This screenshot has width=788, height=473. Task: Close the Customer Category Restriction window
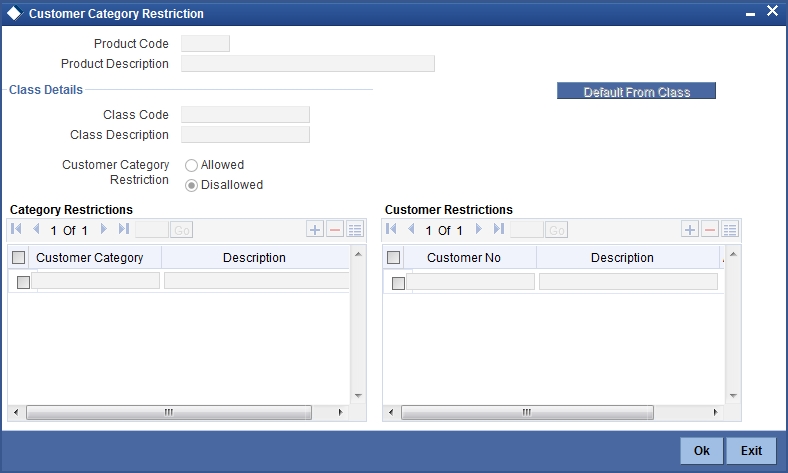click(x=772, y=11)
